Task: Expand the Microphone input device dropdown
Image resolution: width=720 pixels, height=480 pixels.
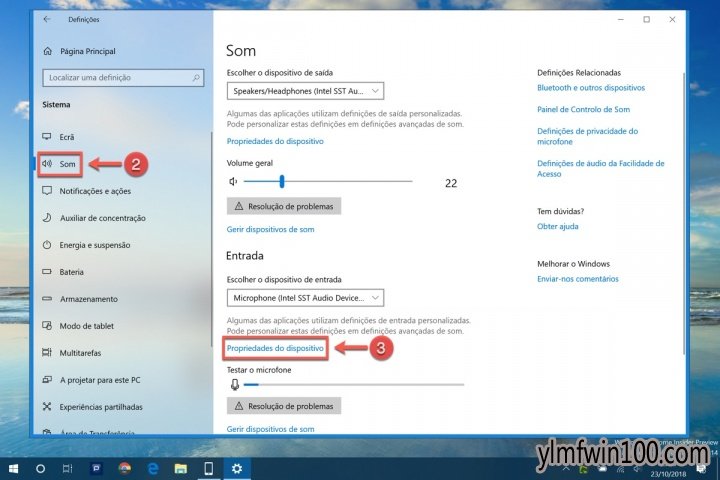Action: [305, 298]
